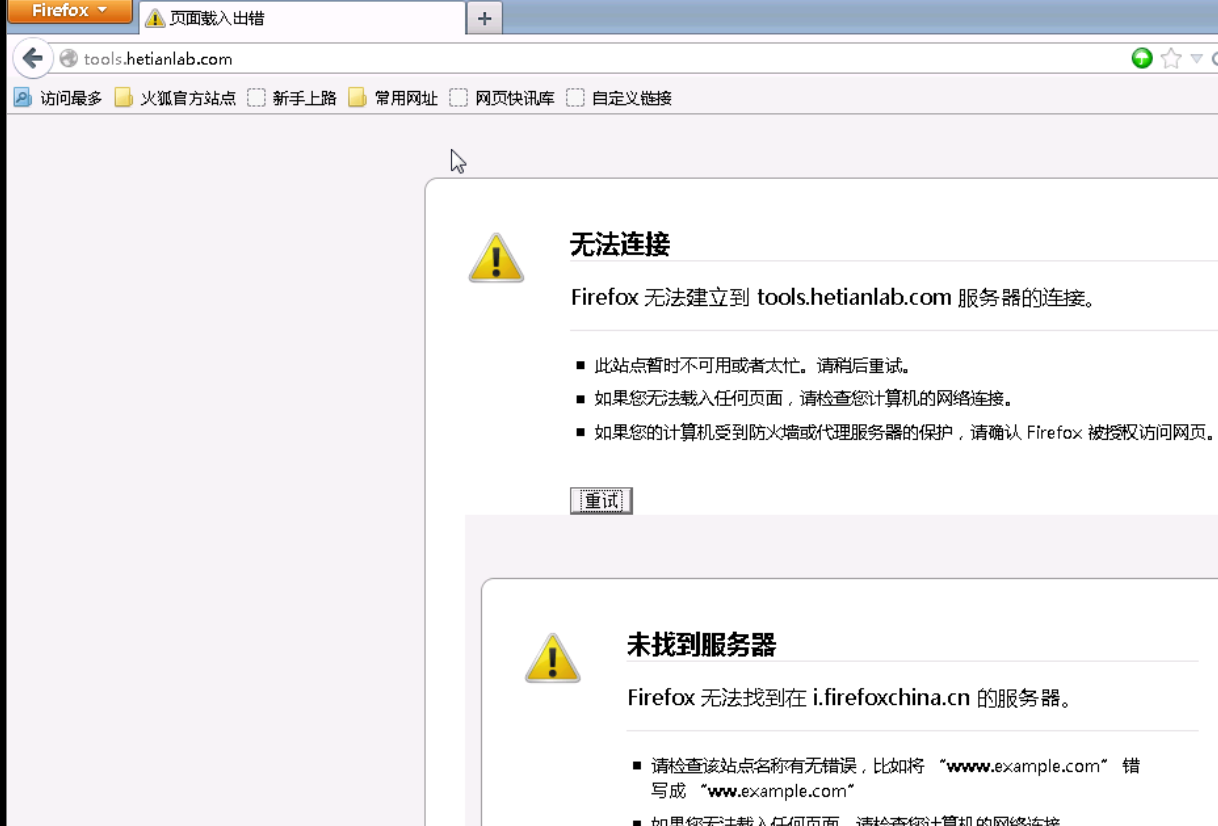Image resolution: width=1218 pixels, height=826 pixels.
Task: Go back with the back arrow button
Action: 32,58
